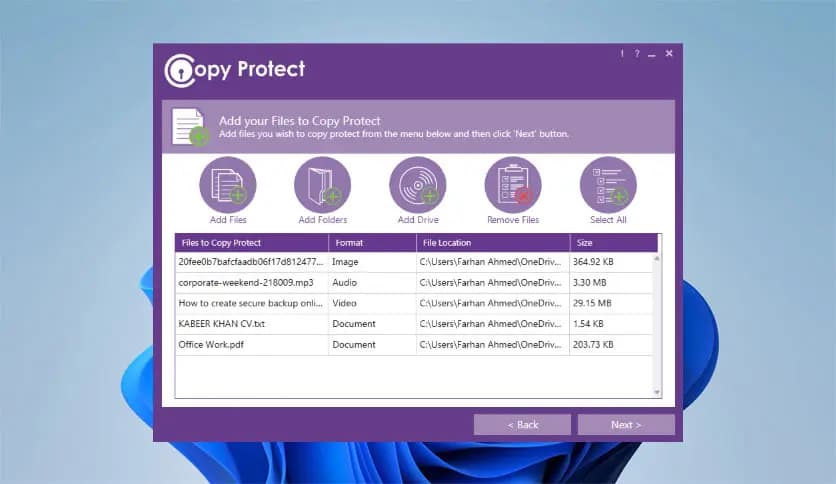Select KABEER KHAN CV.txt file

click(414, 324)
